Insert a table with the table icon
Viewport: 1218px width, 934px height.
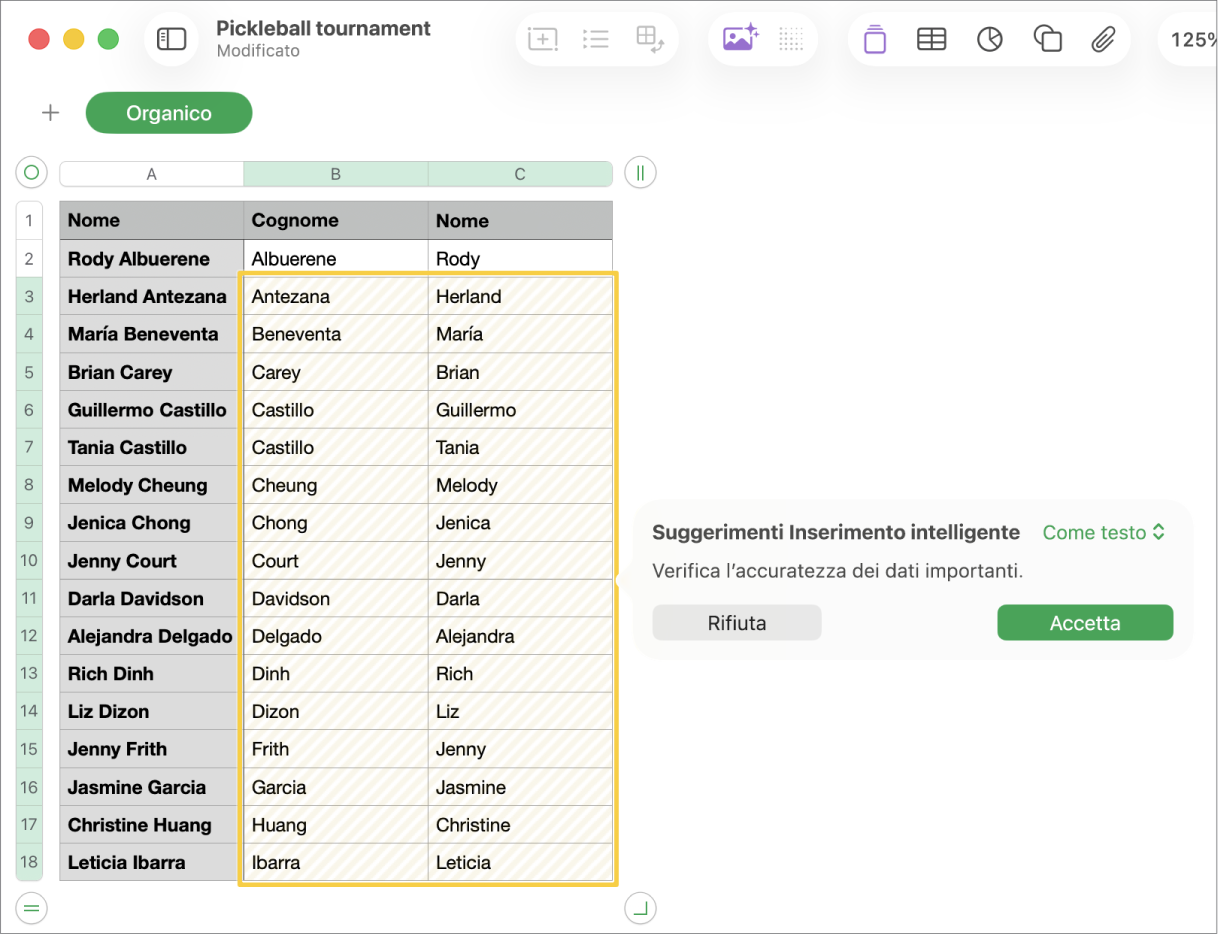click(932, 39)
